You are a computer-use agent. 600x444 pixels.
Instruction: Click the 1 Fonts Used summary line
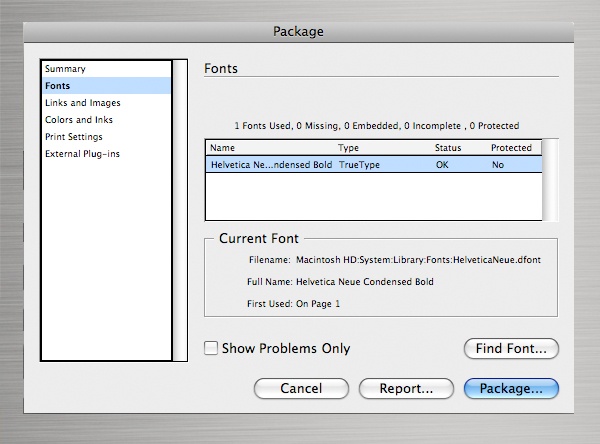click(x=377, y=126)
